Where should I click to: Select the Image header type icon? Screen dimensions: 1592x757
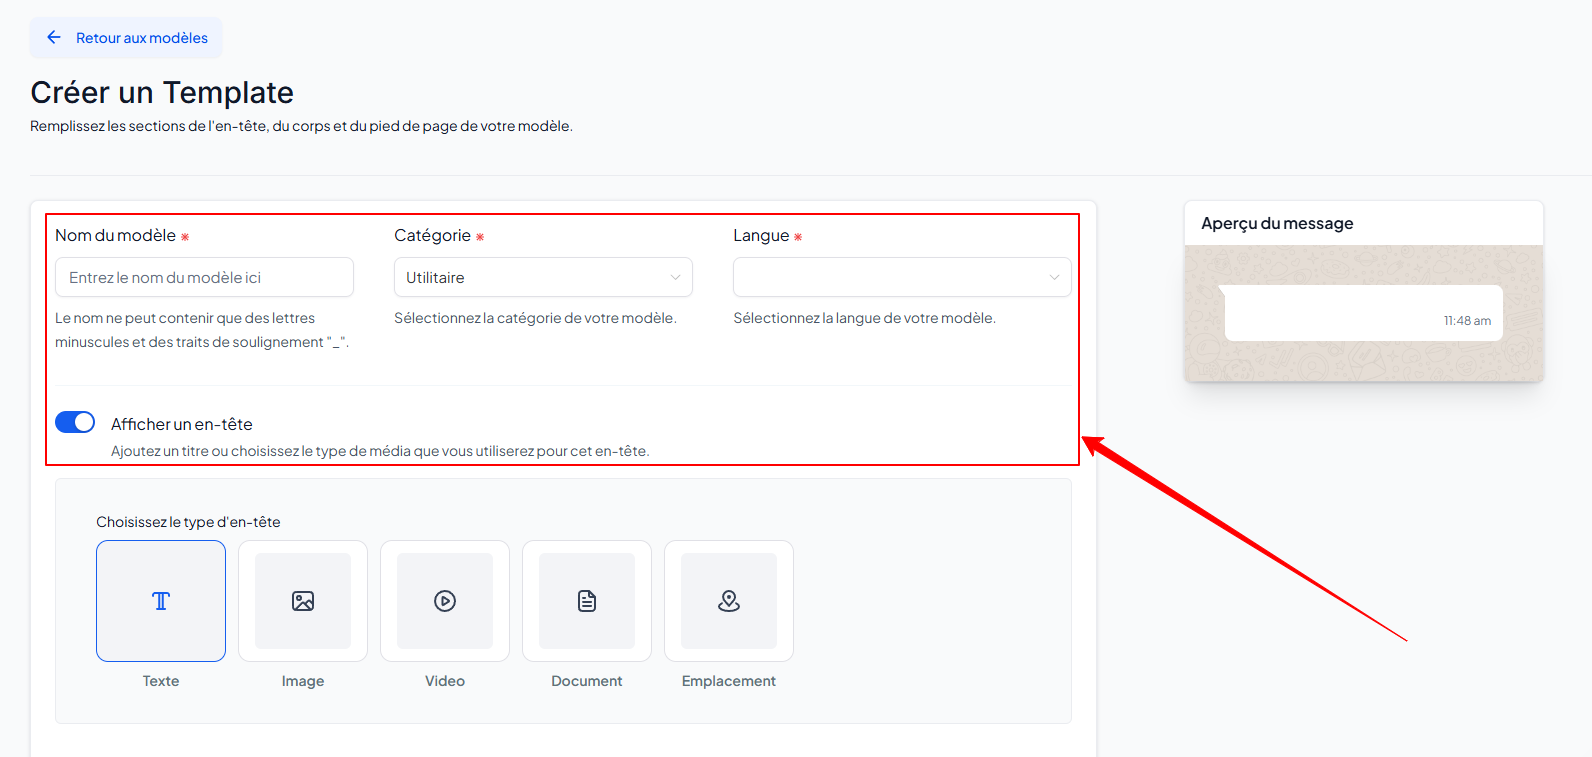pos(303,601)
